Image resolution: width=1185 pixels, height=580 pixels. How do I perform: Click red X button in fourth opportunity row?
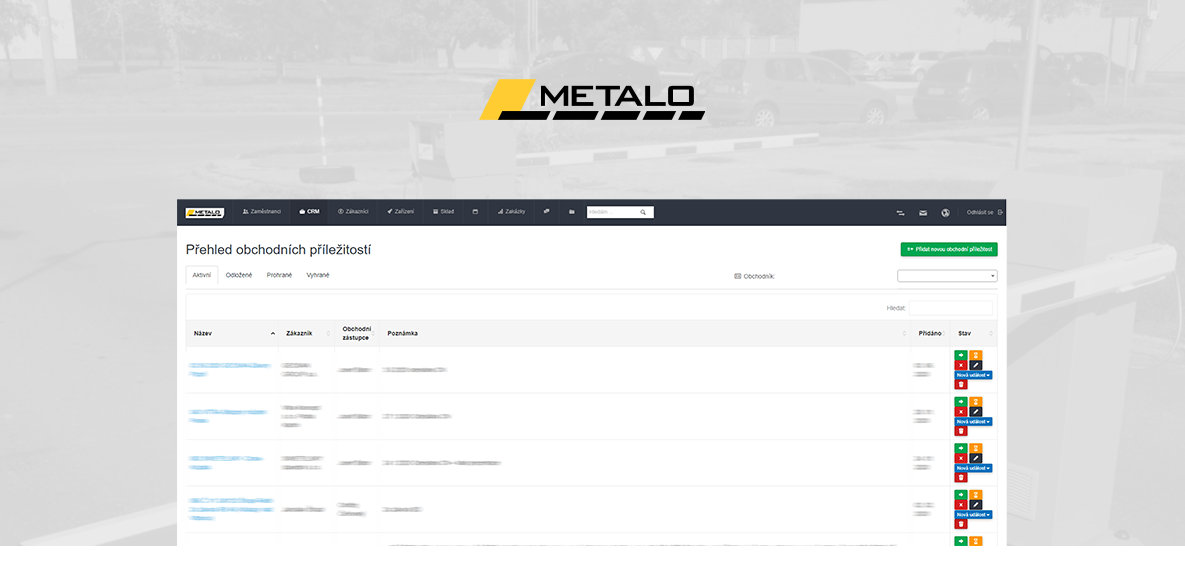961,504
